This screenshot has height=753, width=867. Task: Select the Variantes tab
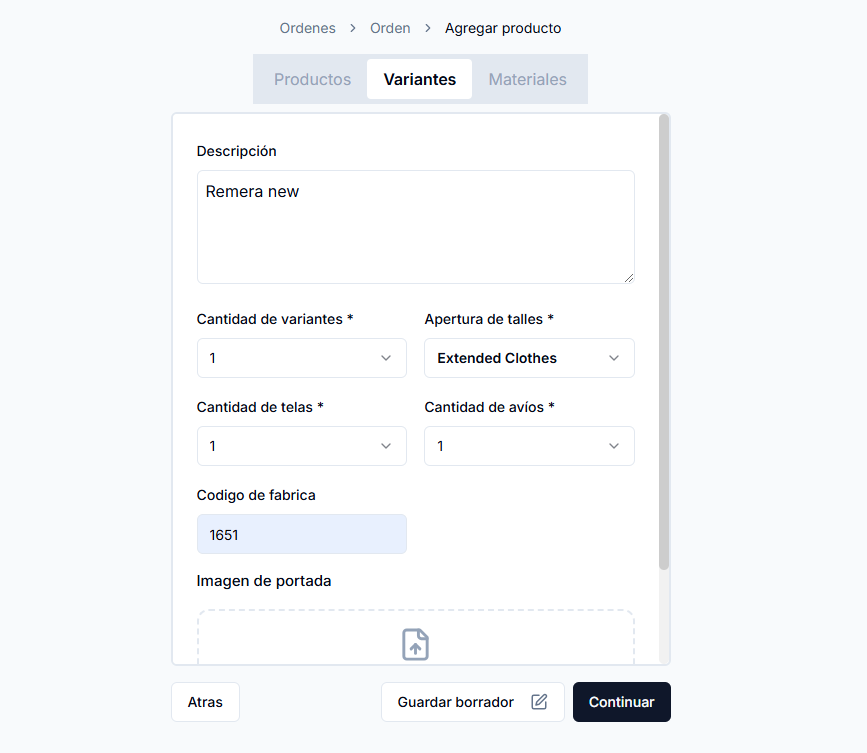click(420, 79)
